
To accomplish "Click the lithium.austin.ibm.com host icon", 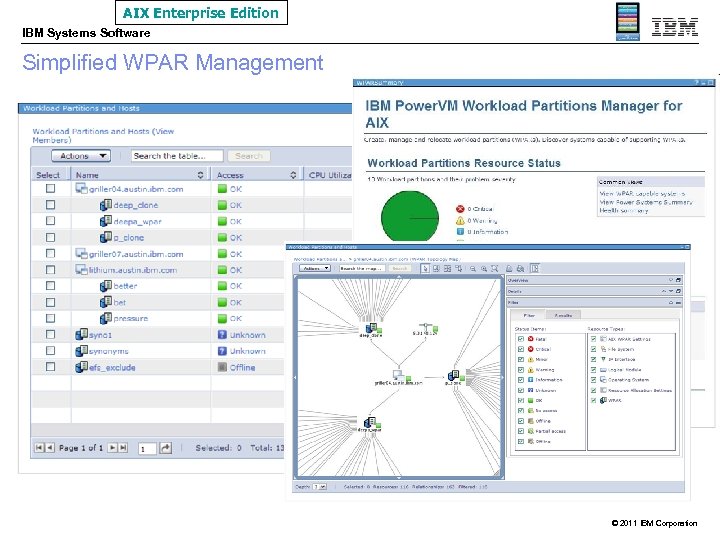I will click(81, 270).
